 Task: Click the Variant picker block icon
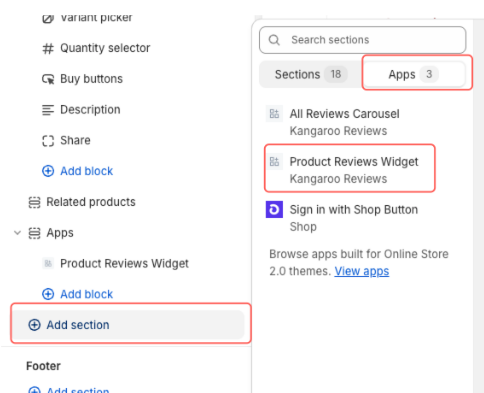[48, 18]
